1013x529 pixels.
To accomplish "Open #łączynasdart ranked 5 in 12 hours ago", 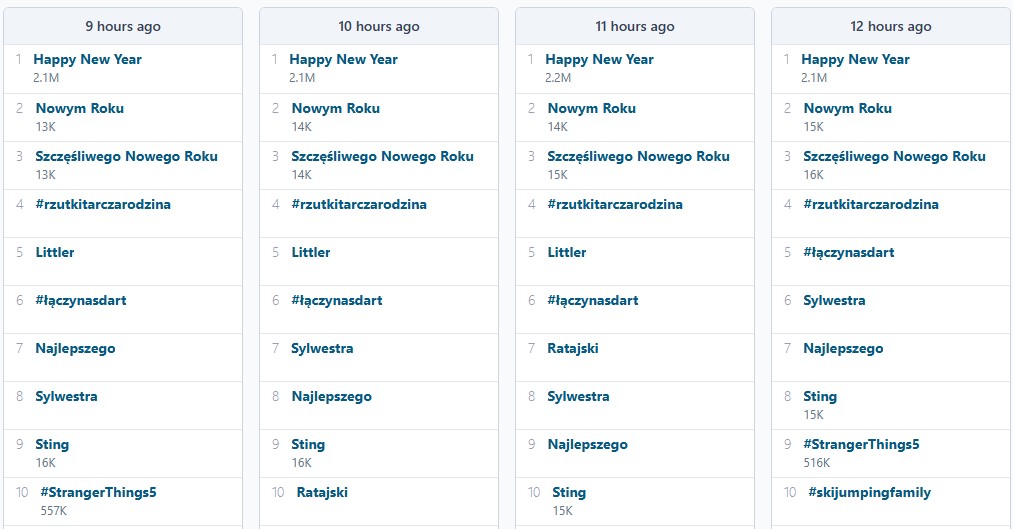I will point(849,253).
